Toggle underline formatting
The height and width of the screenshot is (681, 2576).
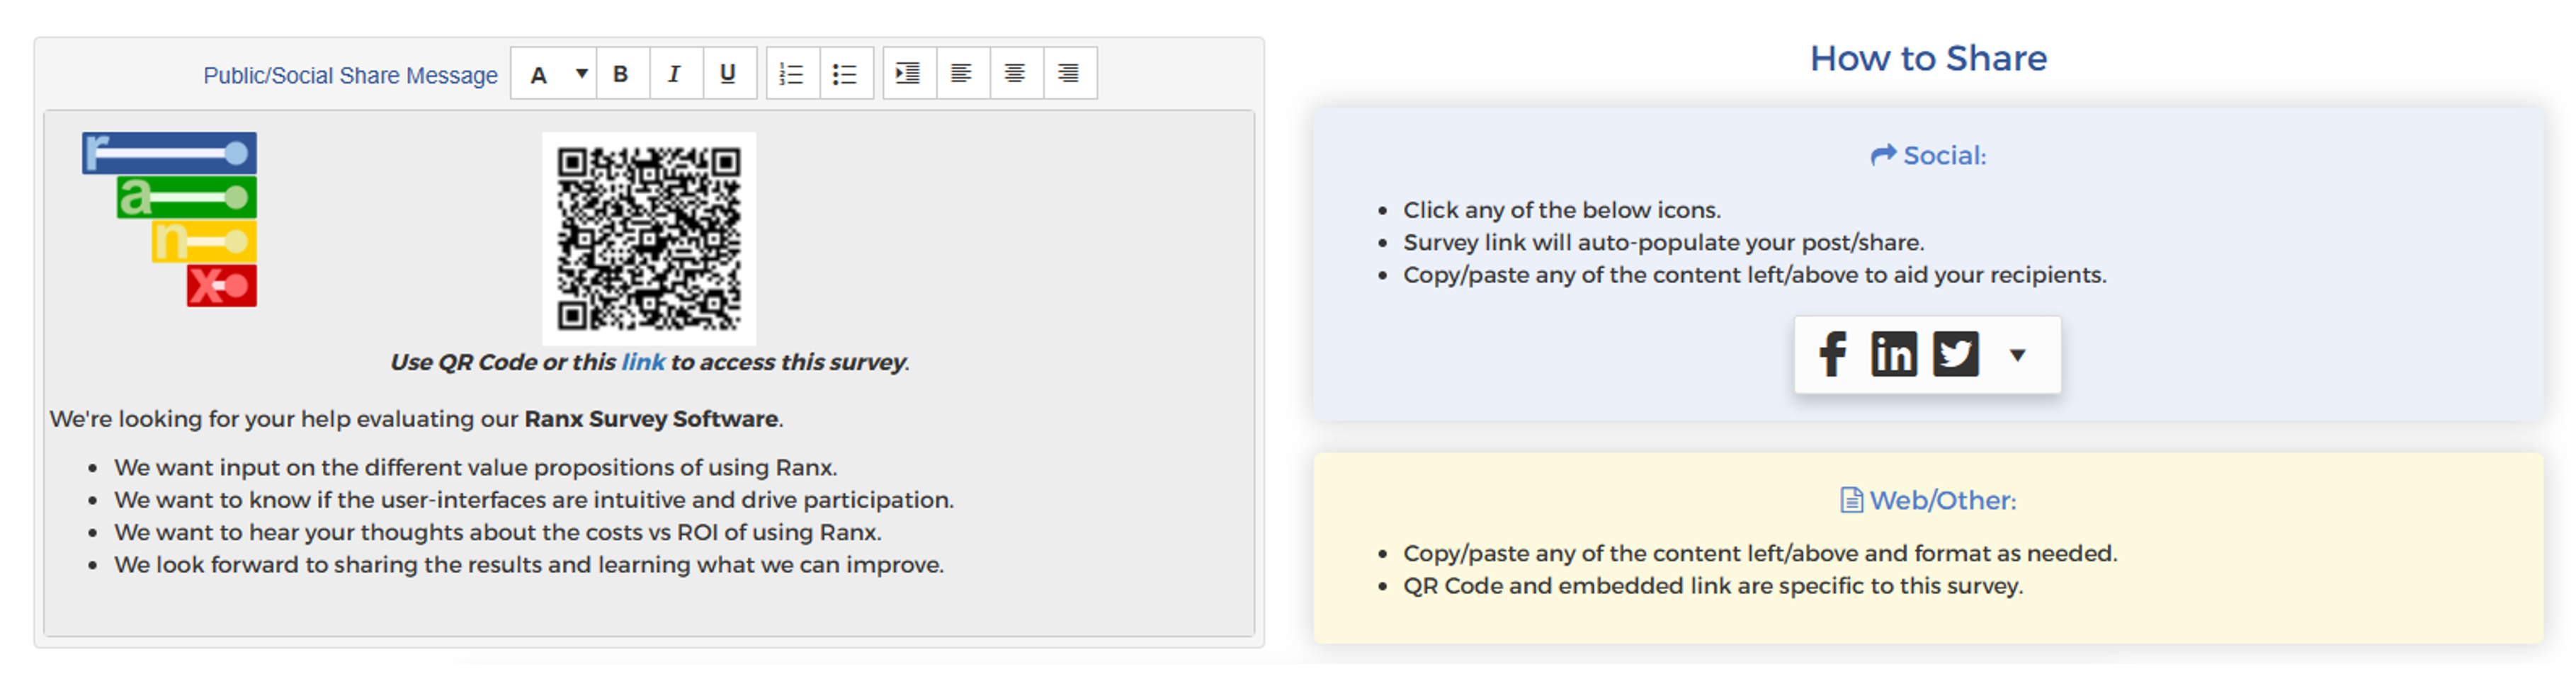(x=730, y=72)
